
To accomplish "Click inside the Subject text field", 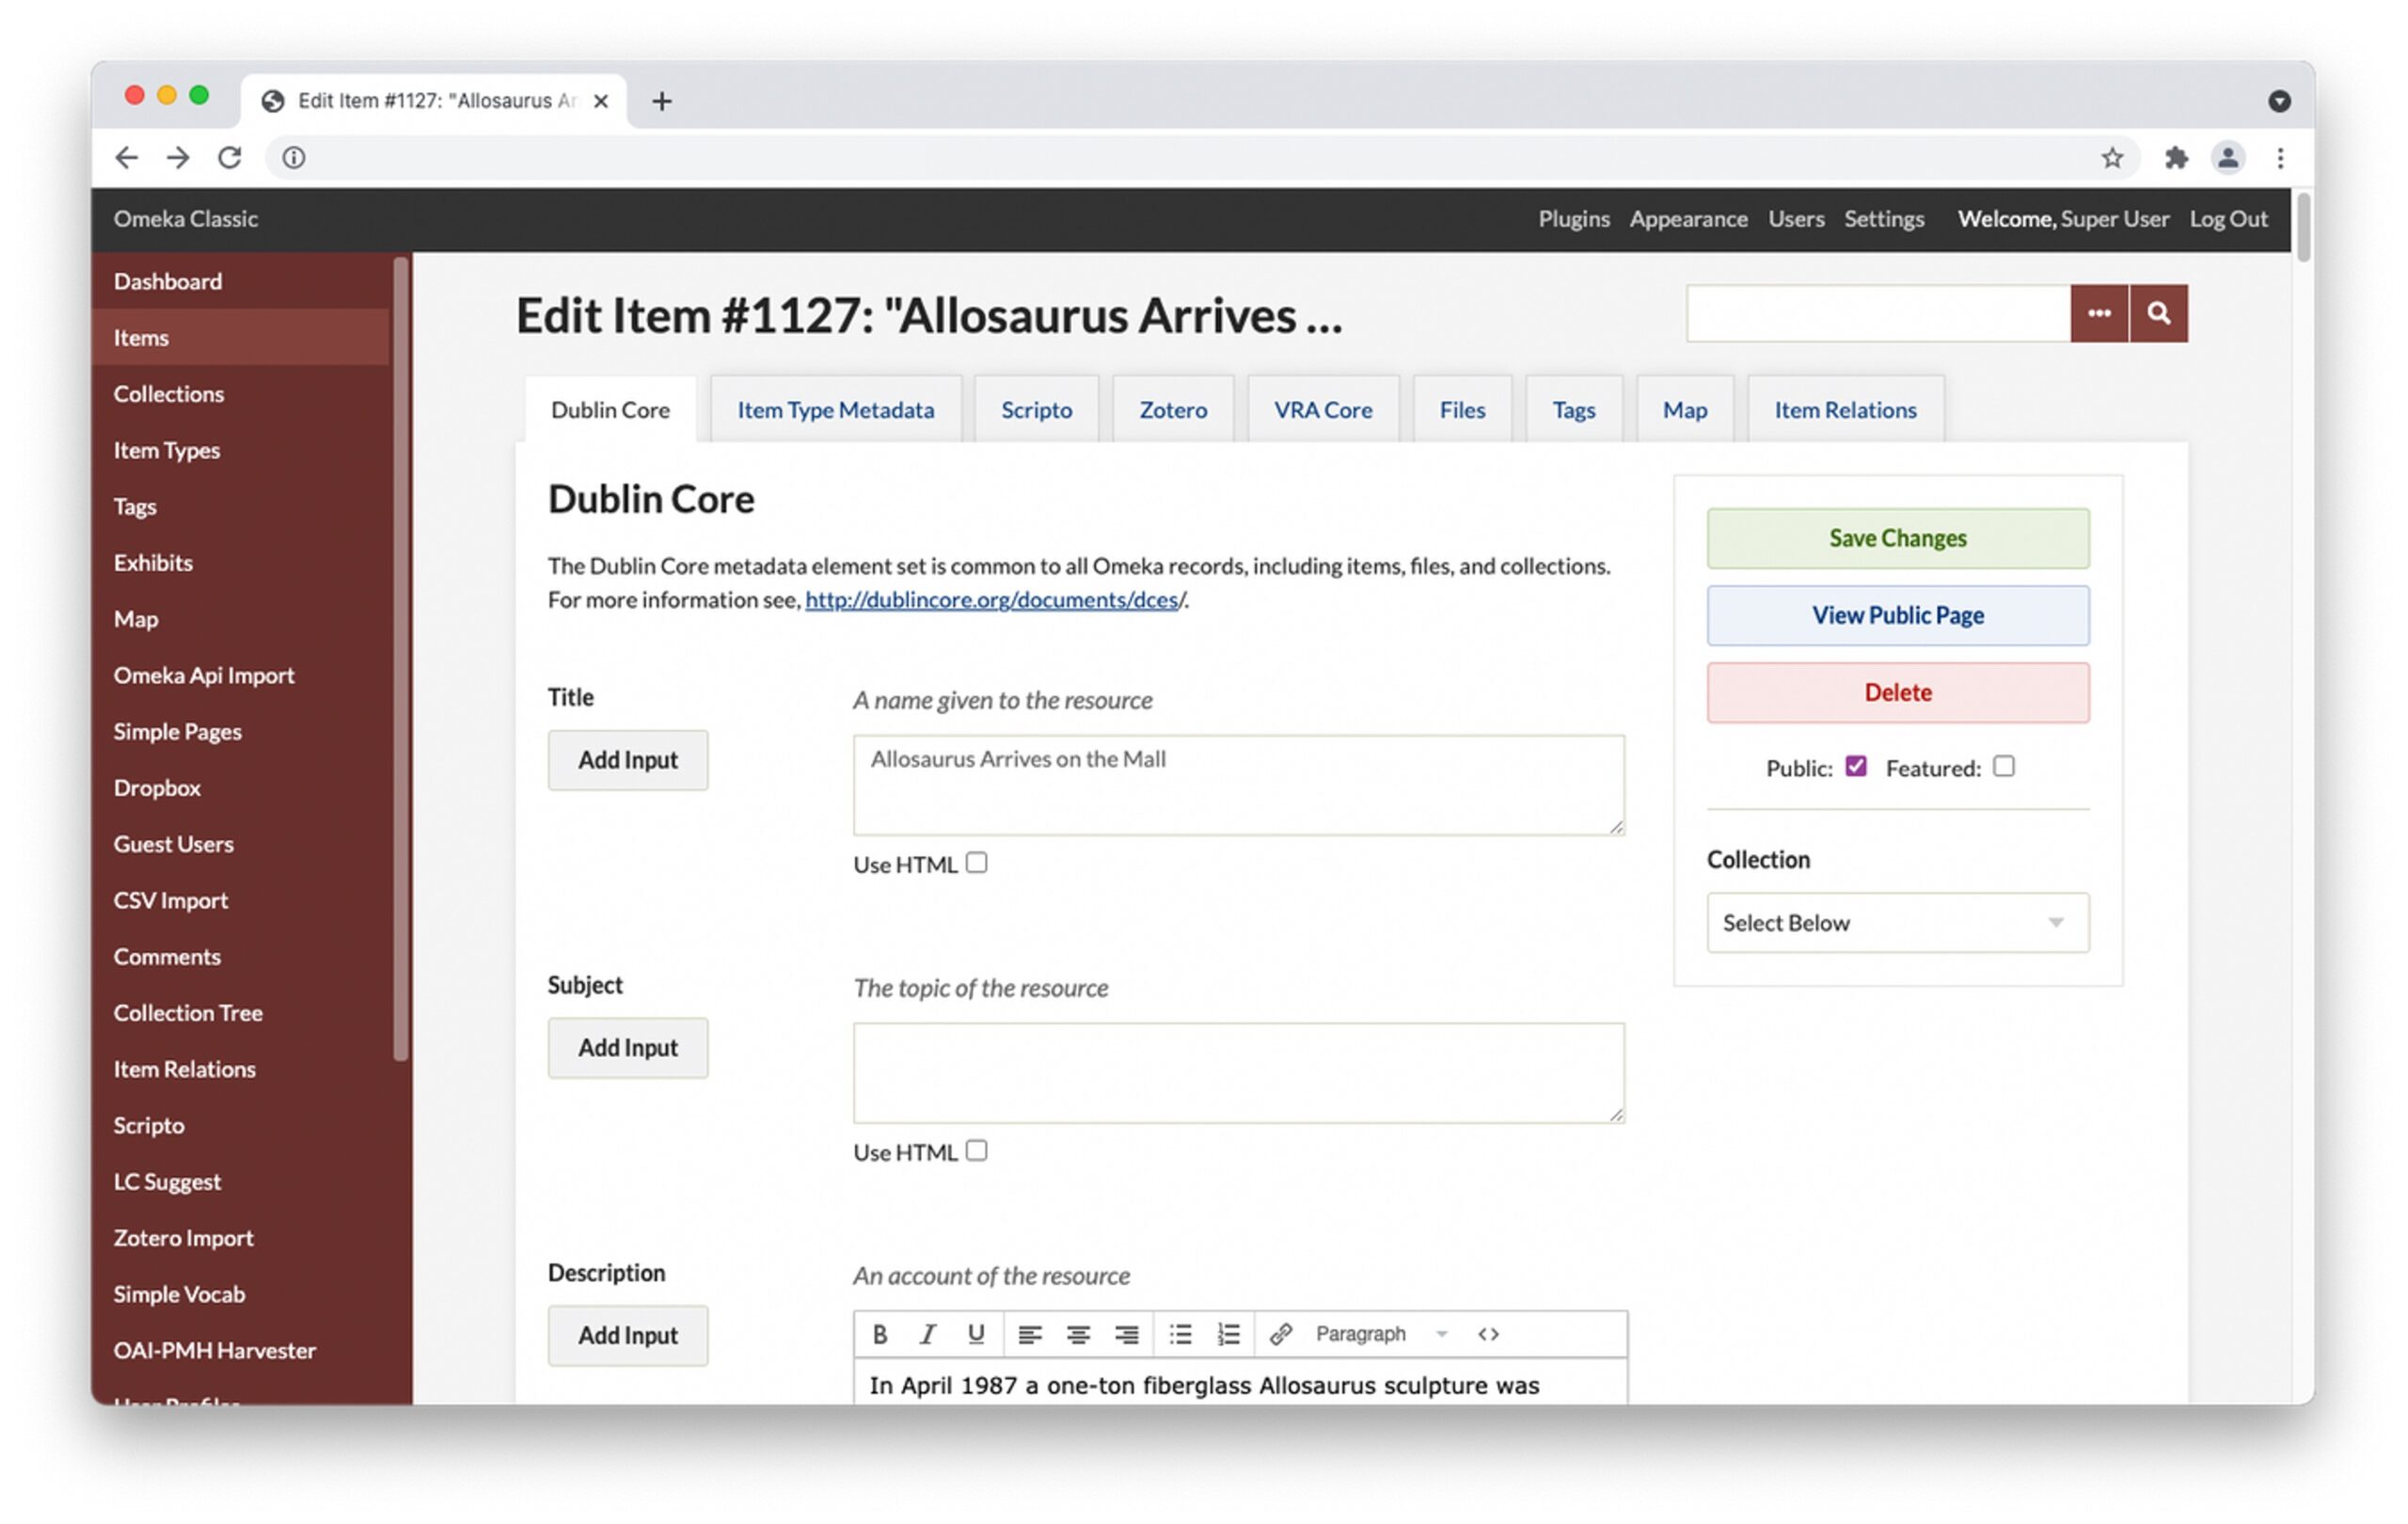I will click(1238, 1072).
